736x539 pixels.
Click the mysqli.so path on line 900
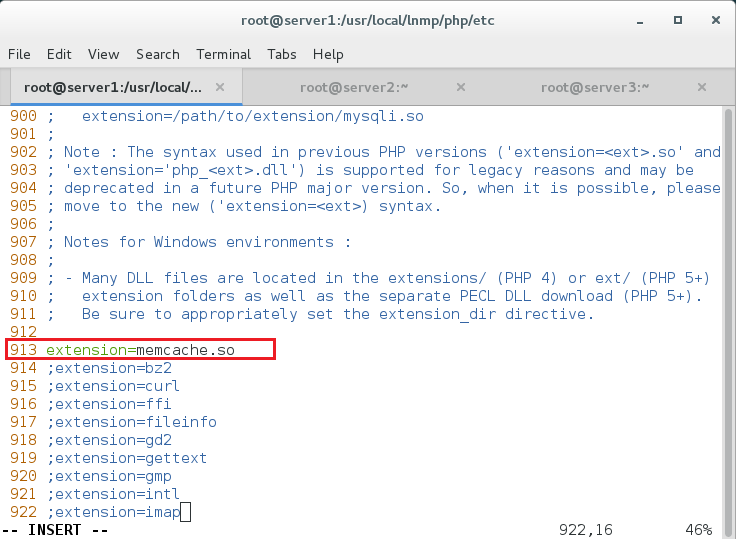click(253, 116)
